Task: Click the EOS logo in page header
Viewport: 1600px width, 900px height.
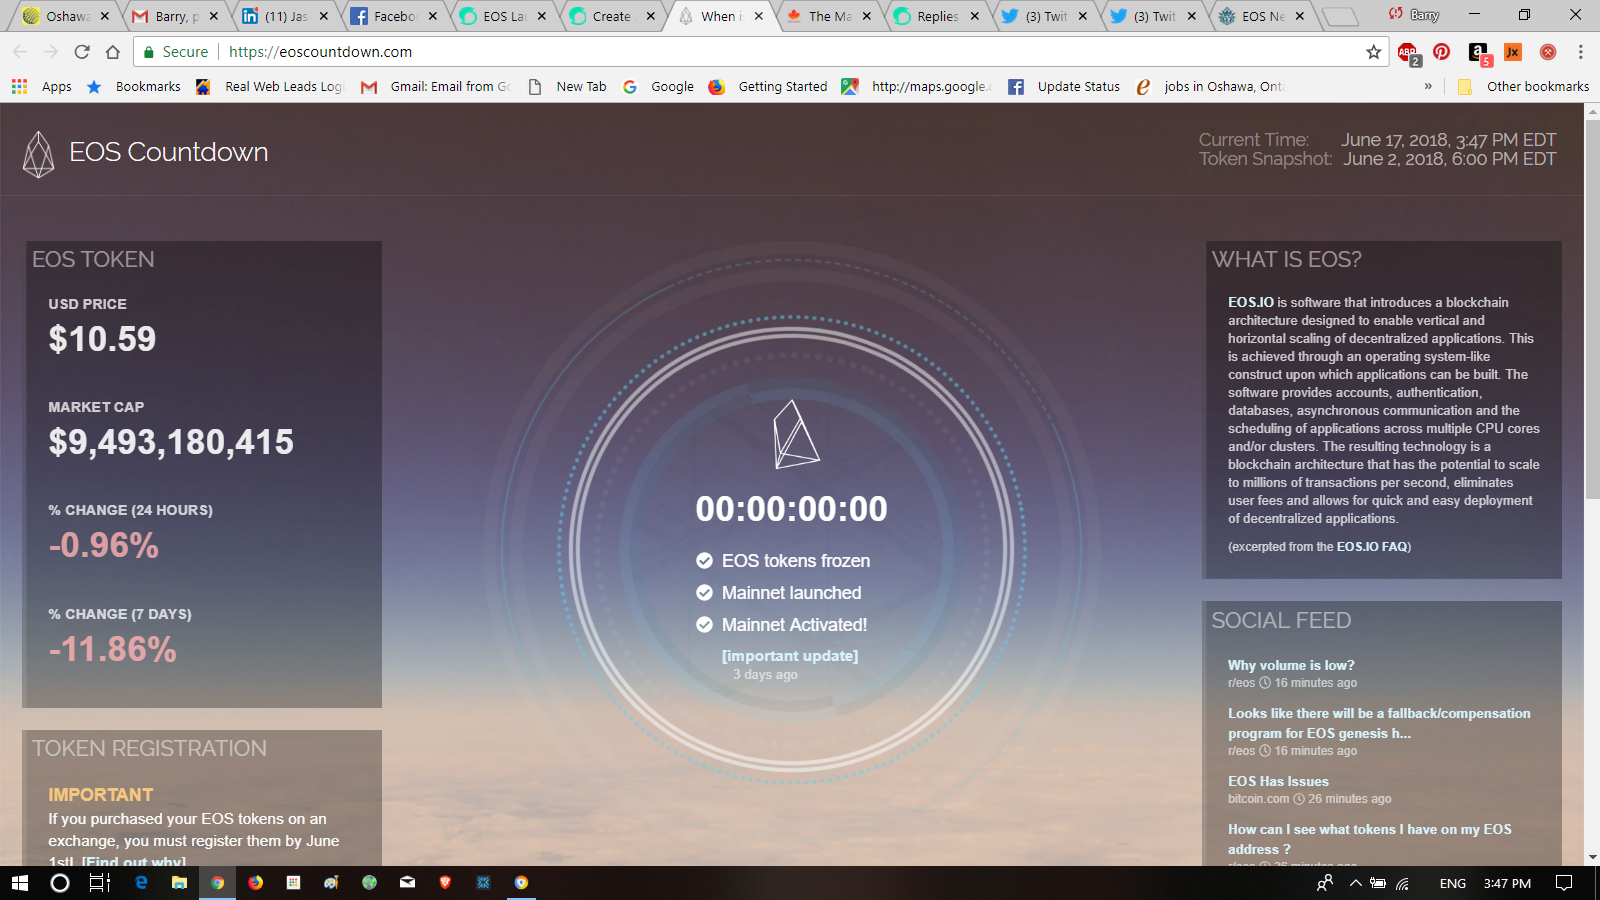Action: (x=39, y=154)
